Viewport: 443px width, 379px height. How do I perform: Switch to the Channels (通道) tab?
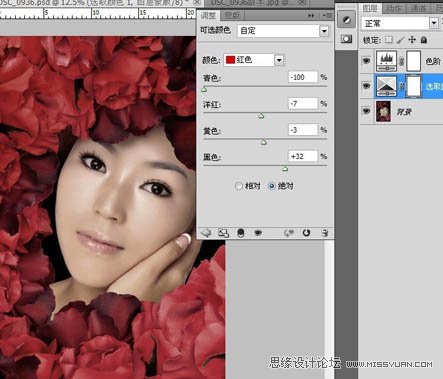[x=418, y=9]
